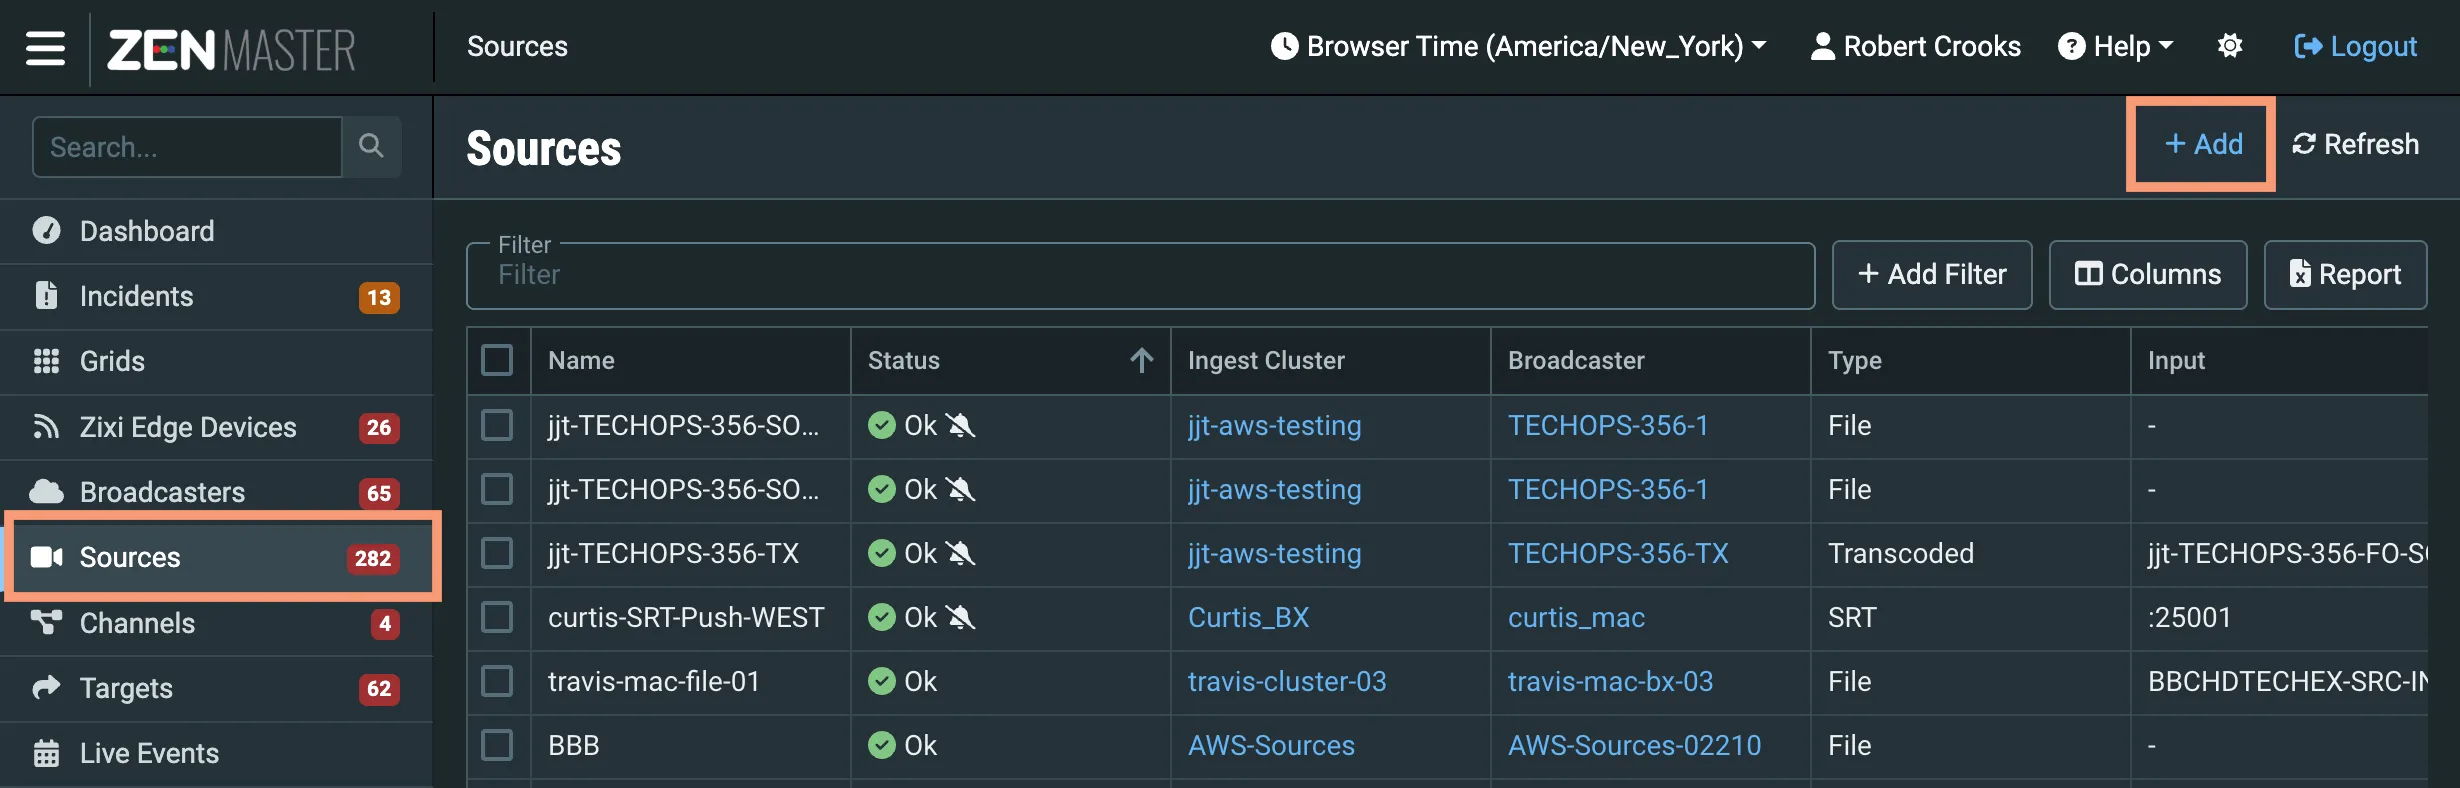Screen dimensions: 2460x788
Task: Open Grids from the sidebar
Action: [216, 361]
